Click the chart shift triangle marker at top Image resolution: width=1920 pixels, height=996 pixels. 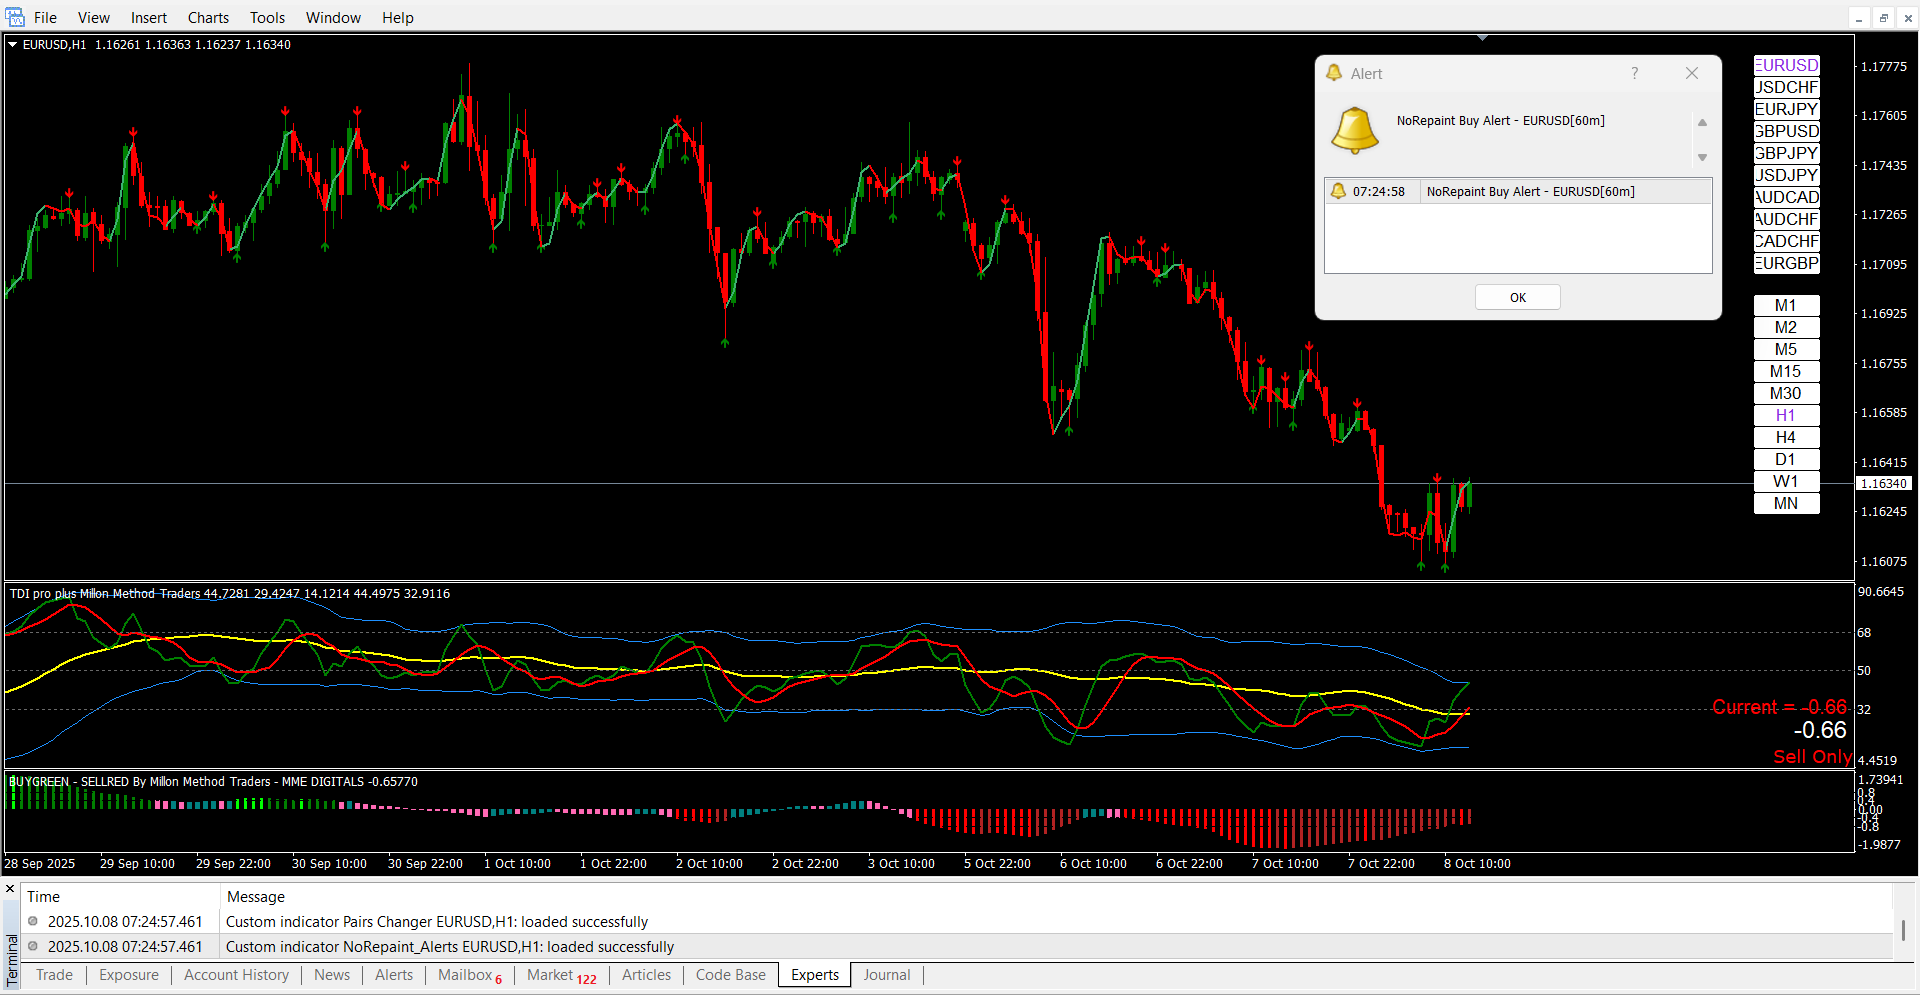[1482, 38]
